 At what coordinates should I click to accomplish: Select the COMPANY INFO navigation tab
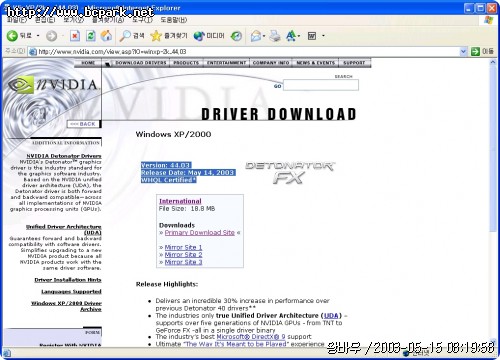271,63
